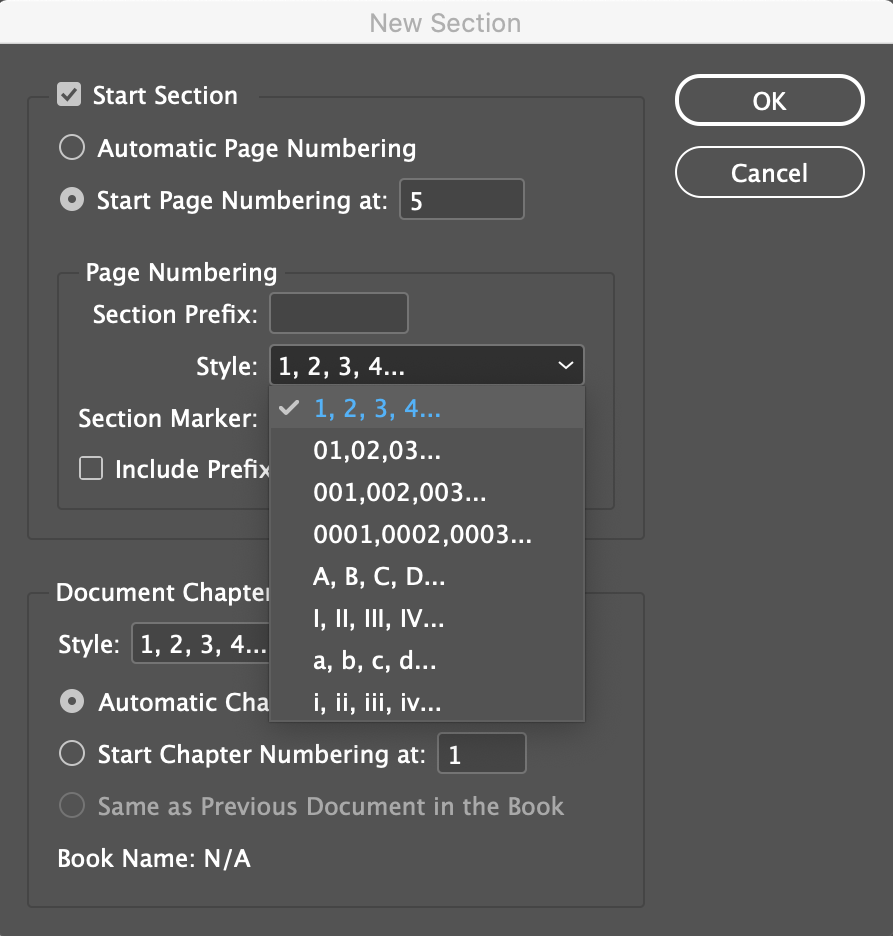This screenshot has width=893, height=936.
Task: Choose the 001,002,003... numbering style
Action: (x=427, y=492)
